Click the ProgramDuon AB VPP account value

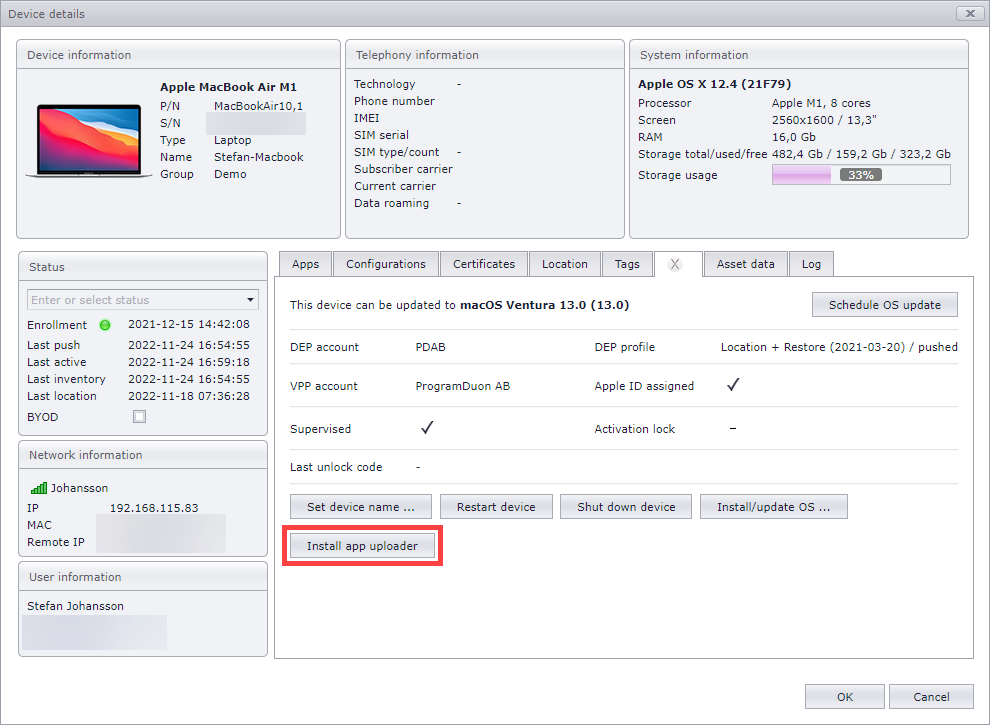tap(463, 386)
